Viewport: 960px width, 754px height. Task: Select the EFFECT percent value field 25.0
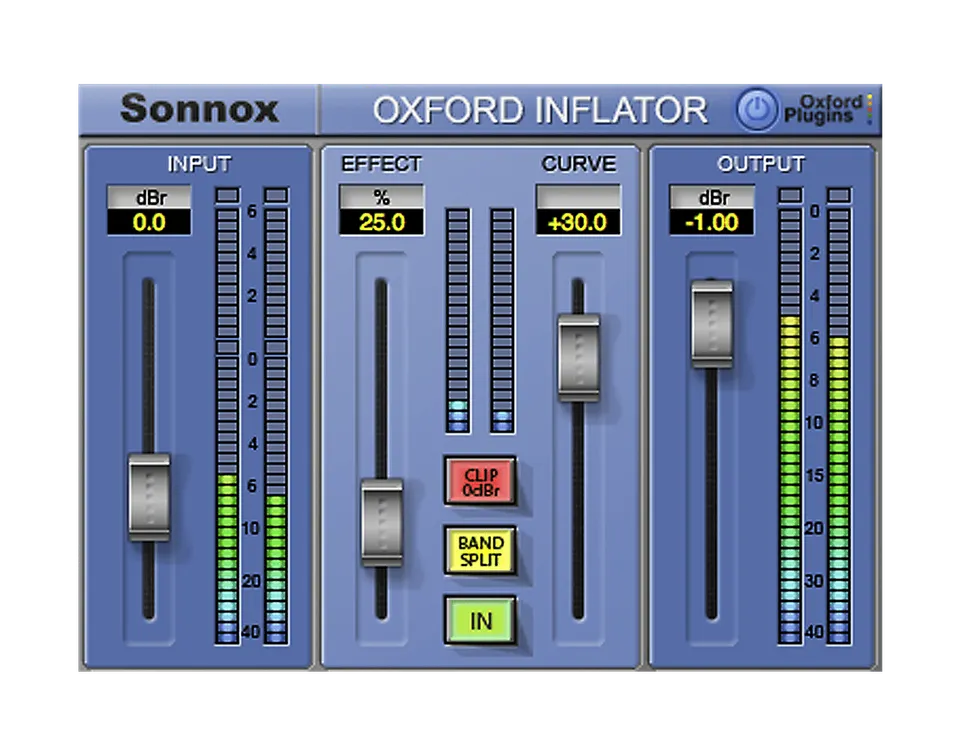[381, 222]
